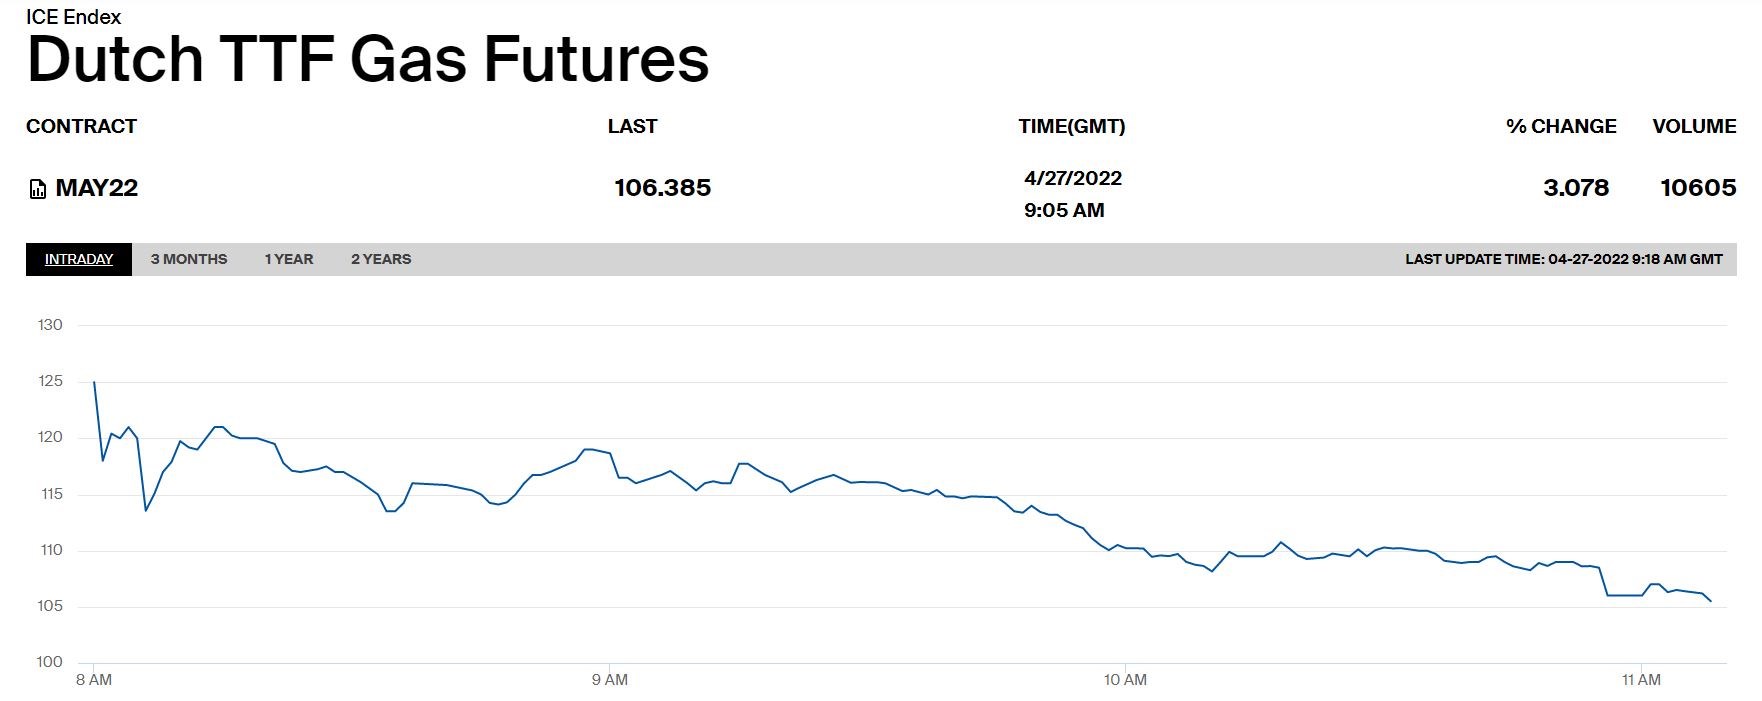1762x701 pixels.
Task: Click the TIME(GMT) column header
Action: point(1072,126)
